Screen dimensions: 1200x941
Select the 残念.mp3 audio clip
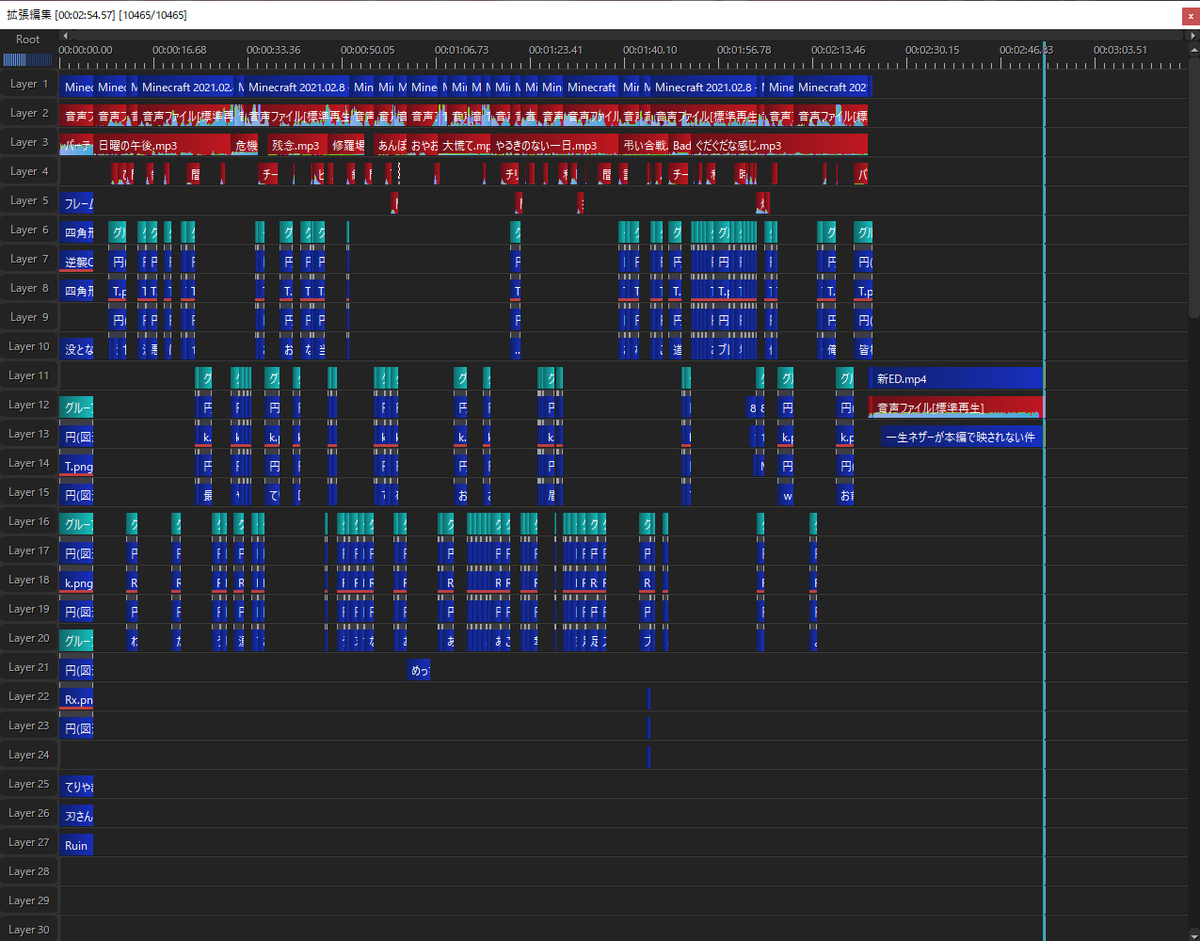pos(298,146)
